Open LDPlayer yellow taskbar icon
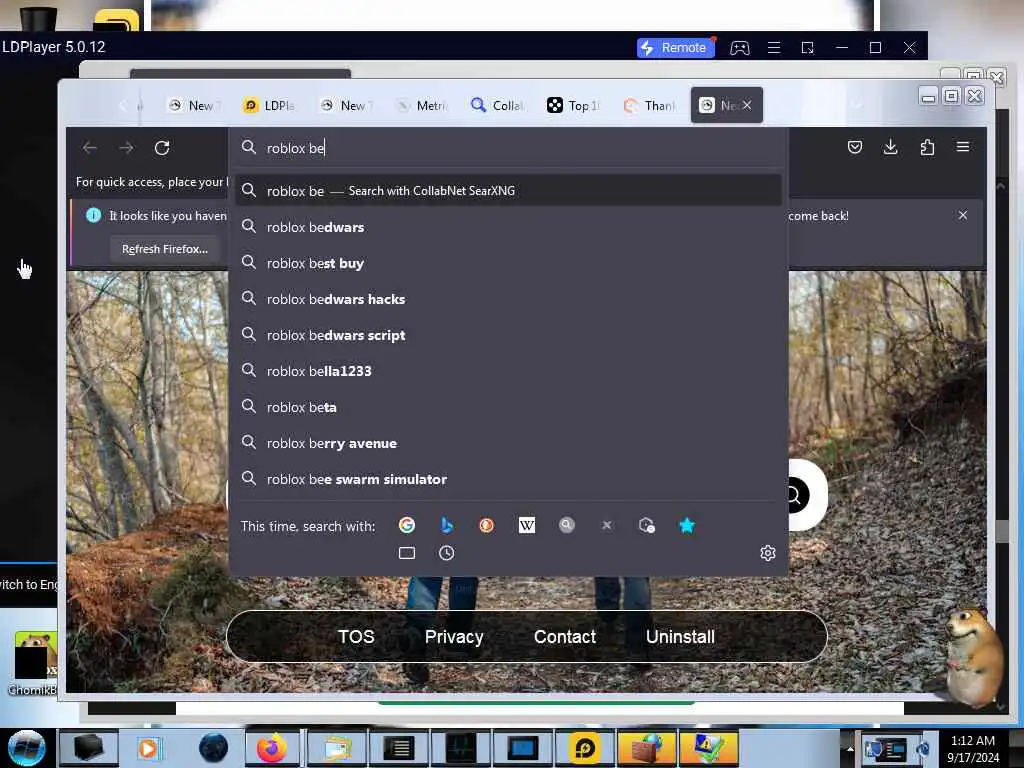The width and height of the screenshot is (1024, 768). tap(584, 748)
